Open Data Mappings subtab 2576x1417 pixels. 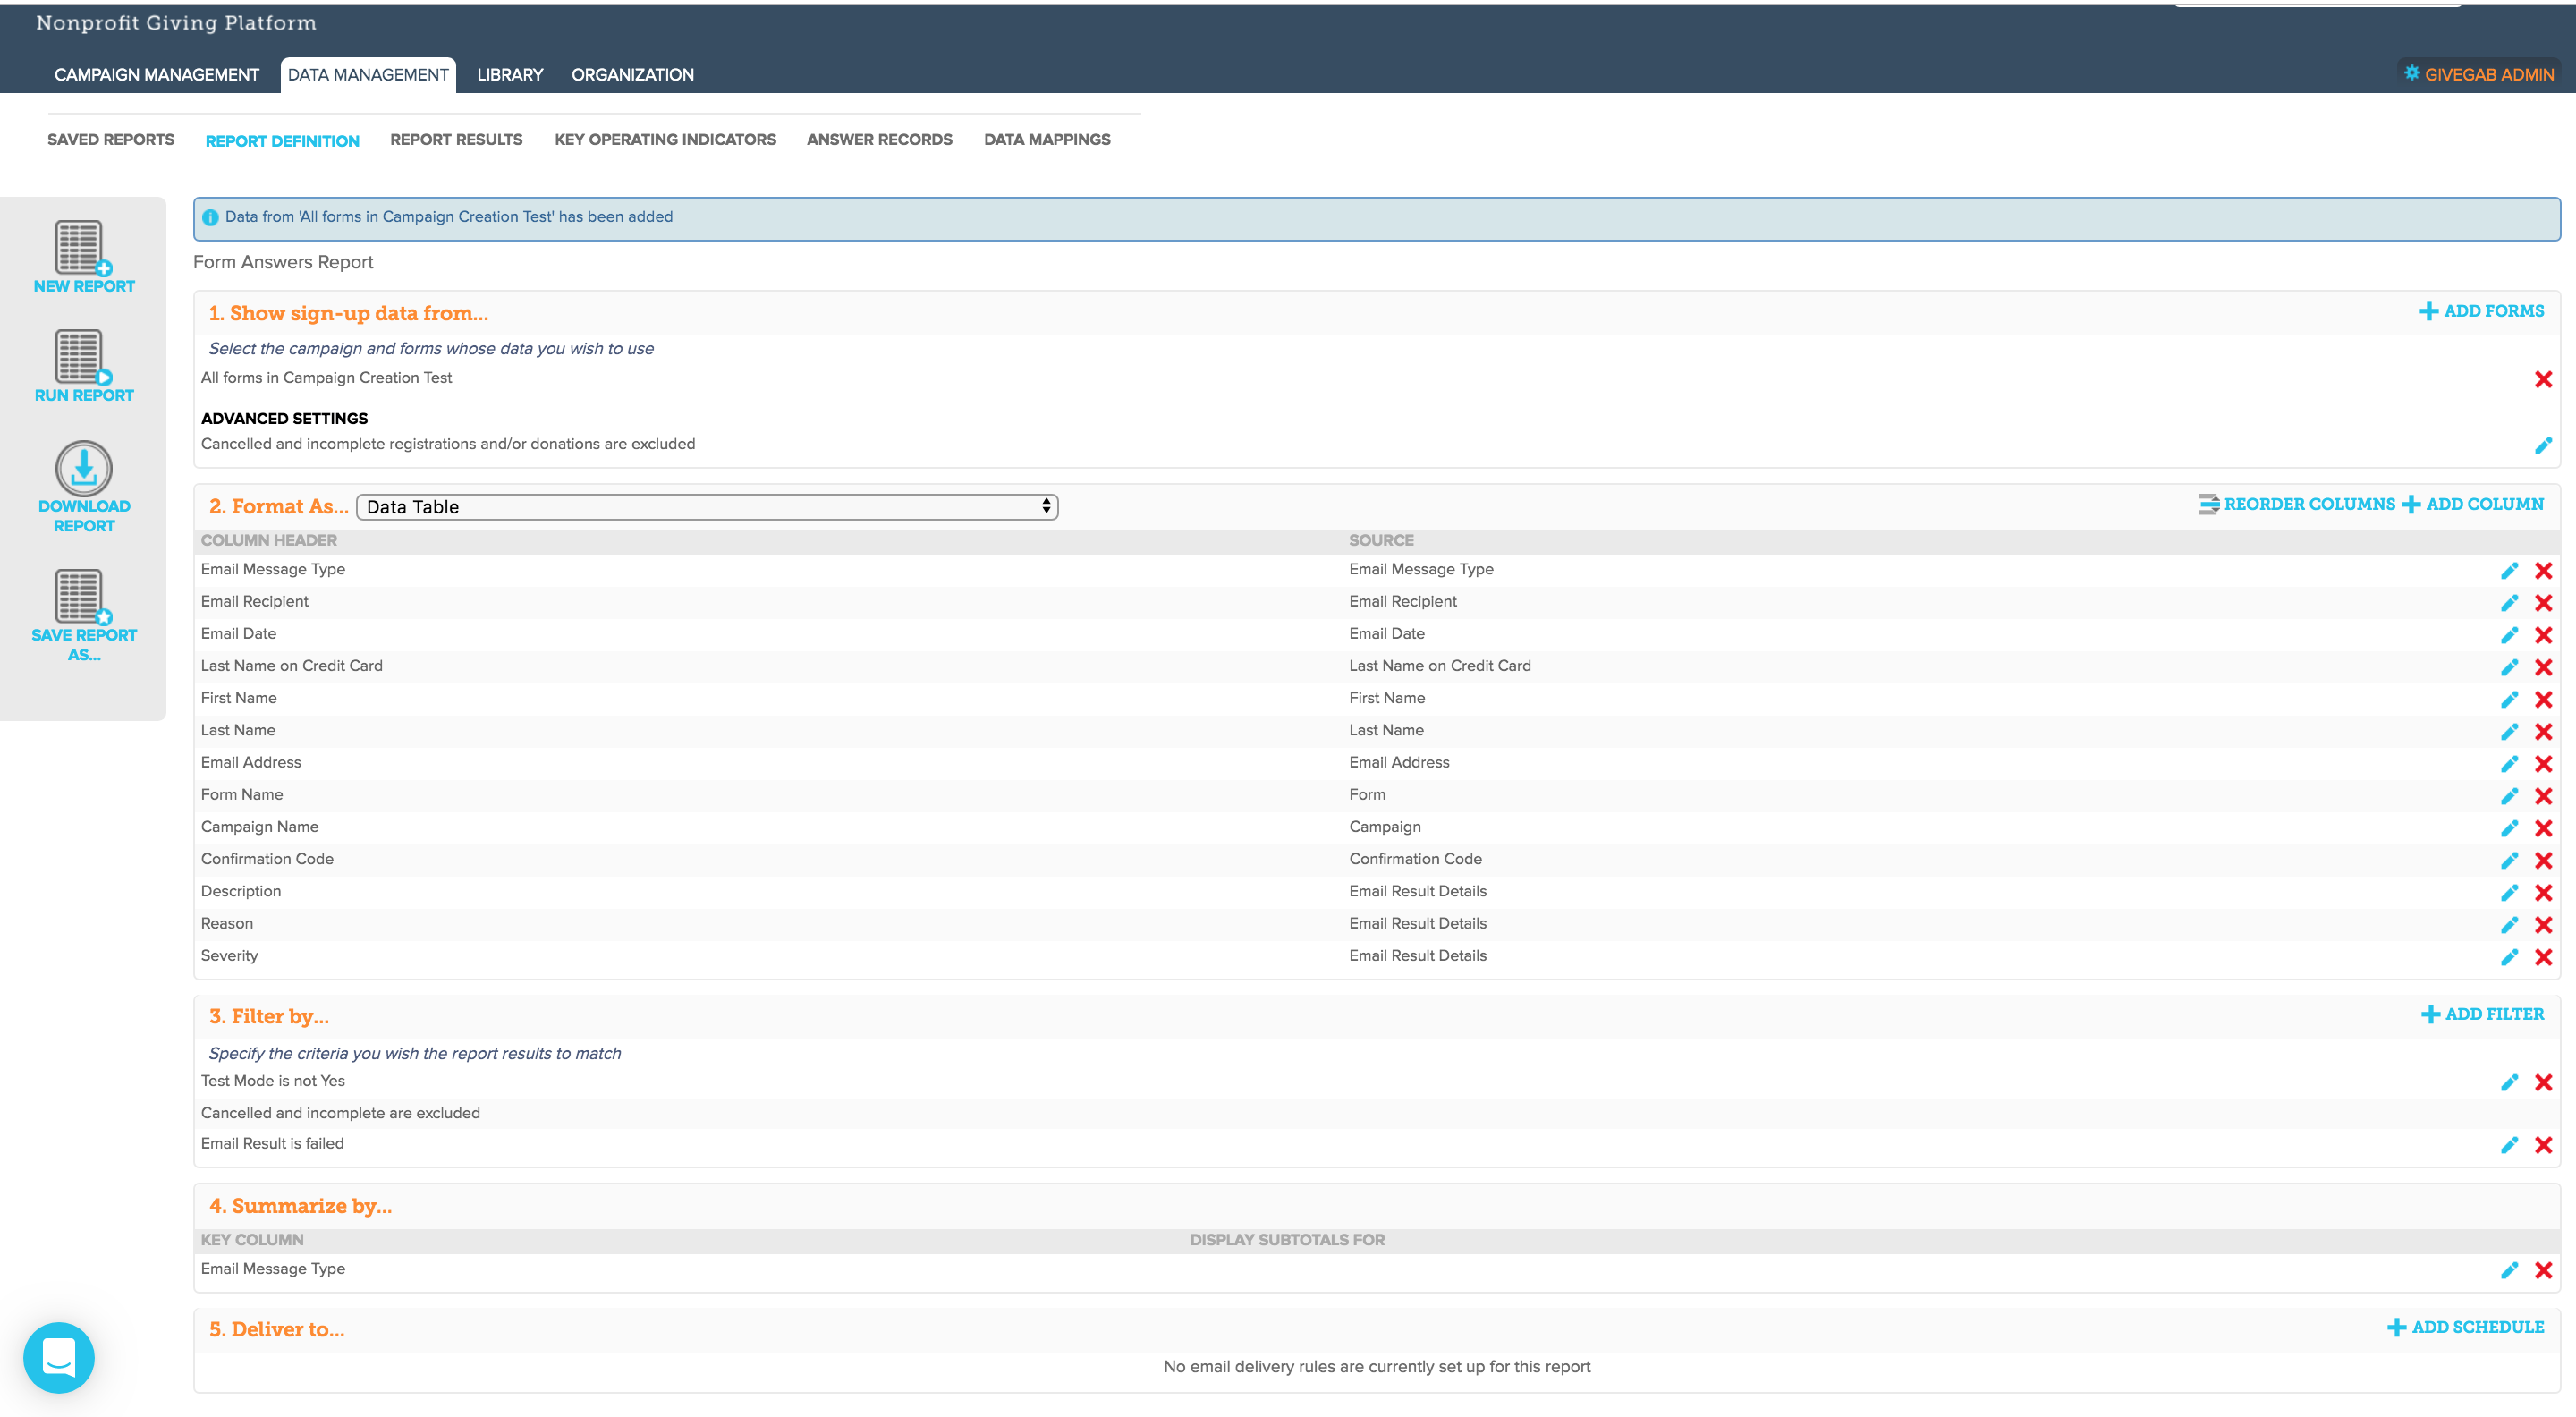pos(1047,140)
